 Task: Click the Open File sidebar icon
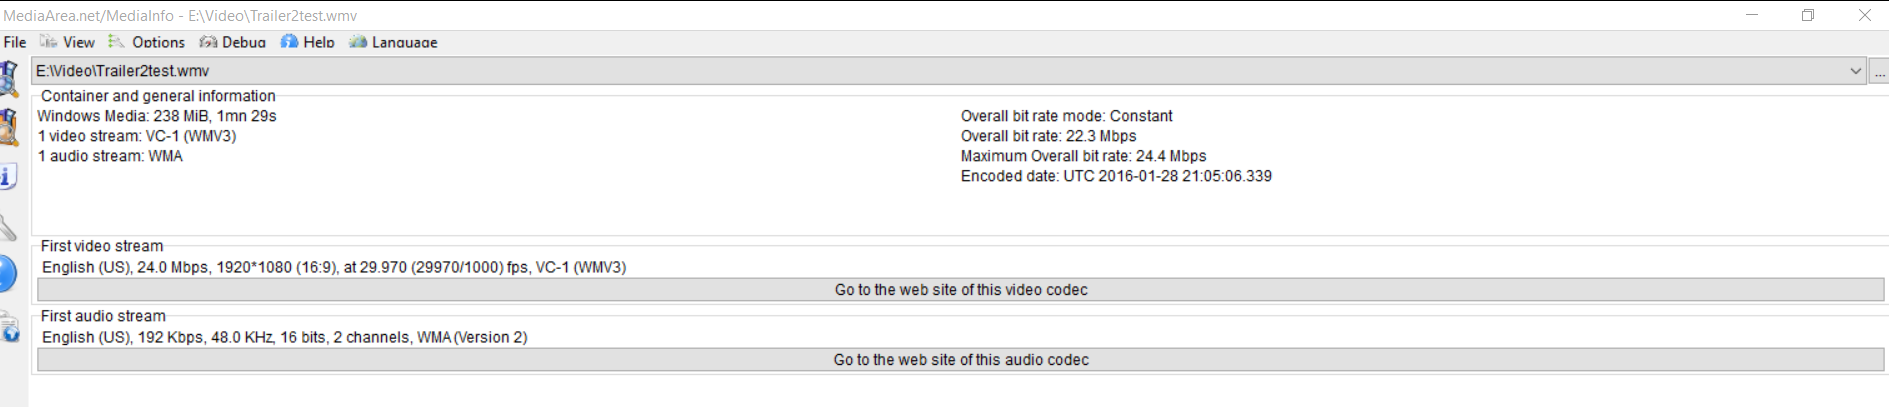pos(9,78)
